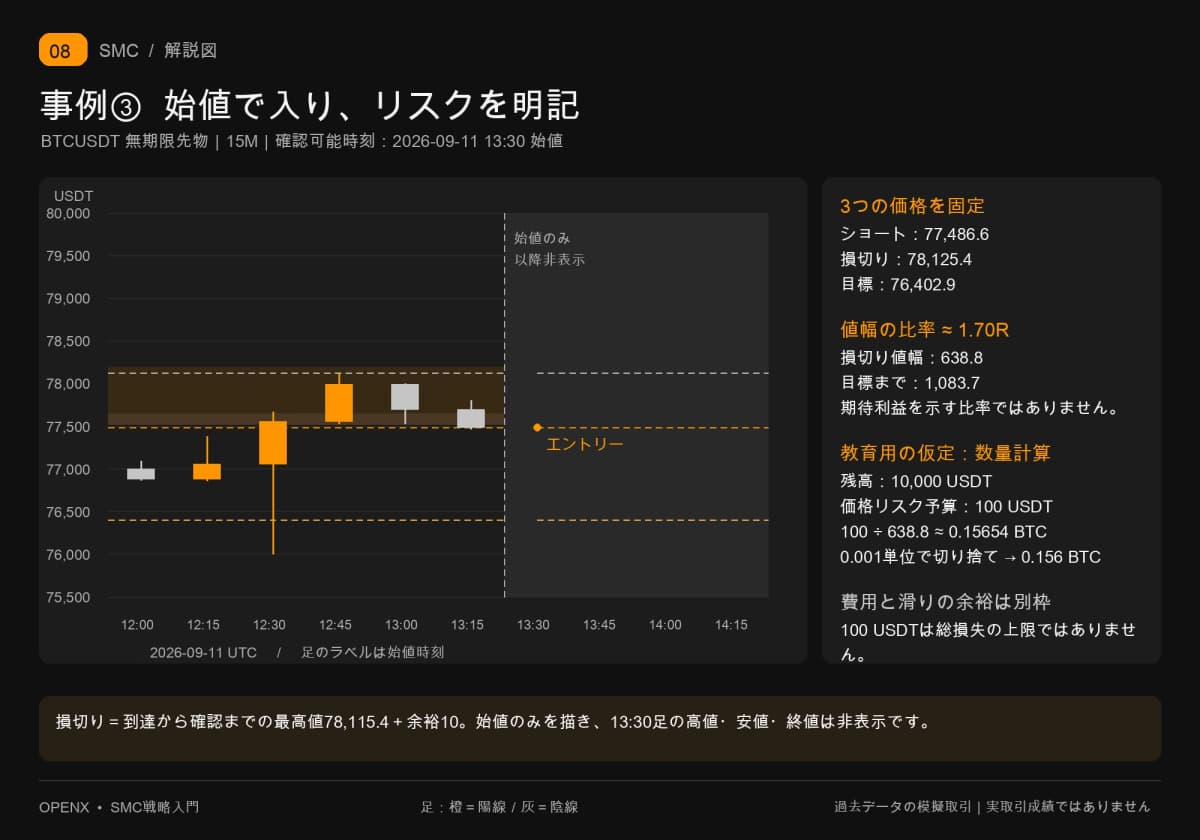Click the 14:00 x-axis time label

pyautogui.click(x=665, y=625)
